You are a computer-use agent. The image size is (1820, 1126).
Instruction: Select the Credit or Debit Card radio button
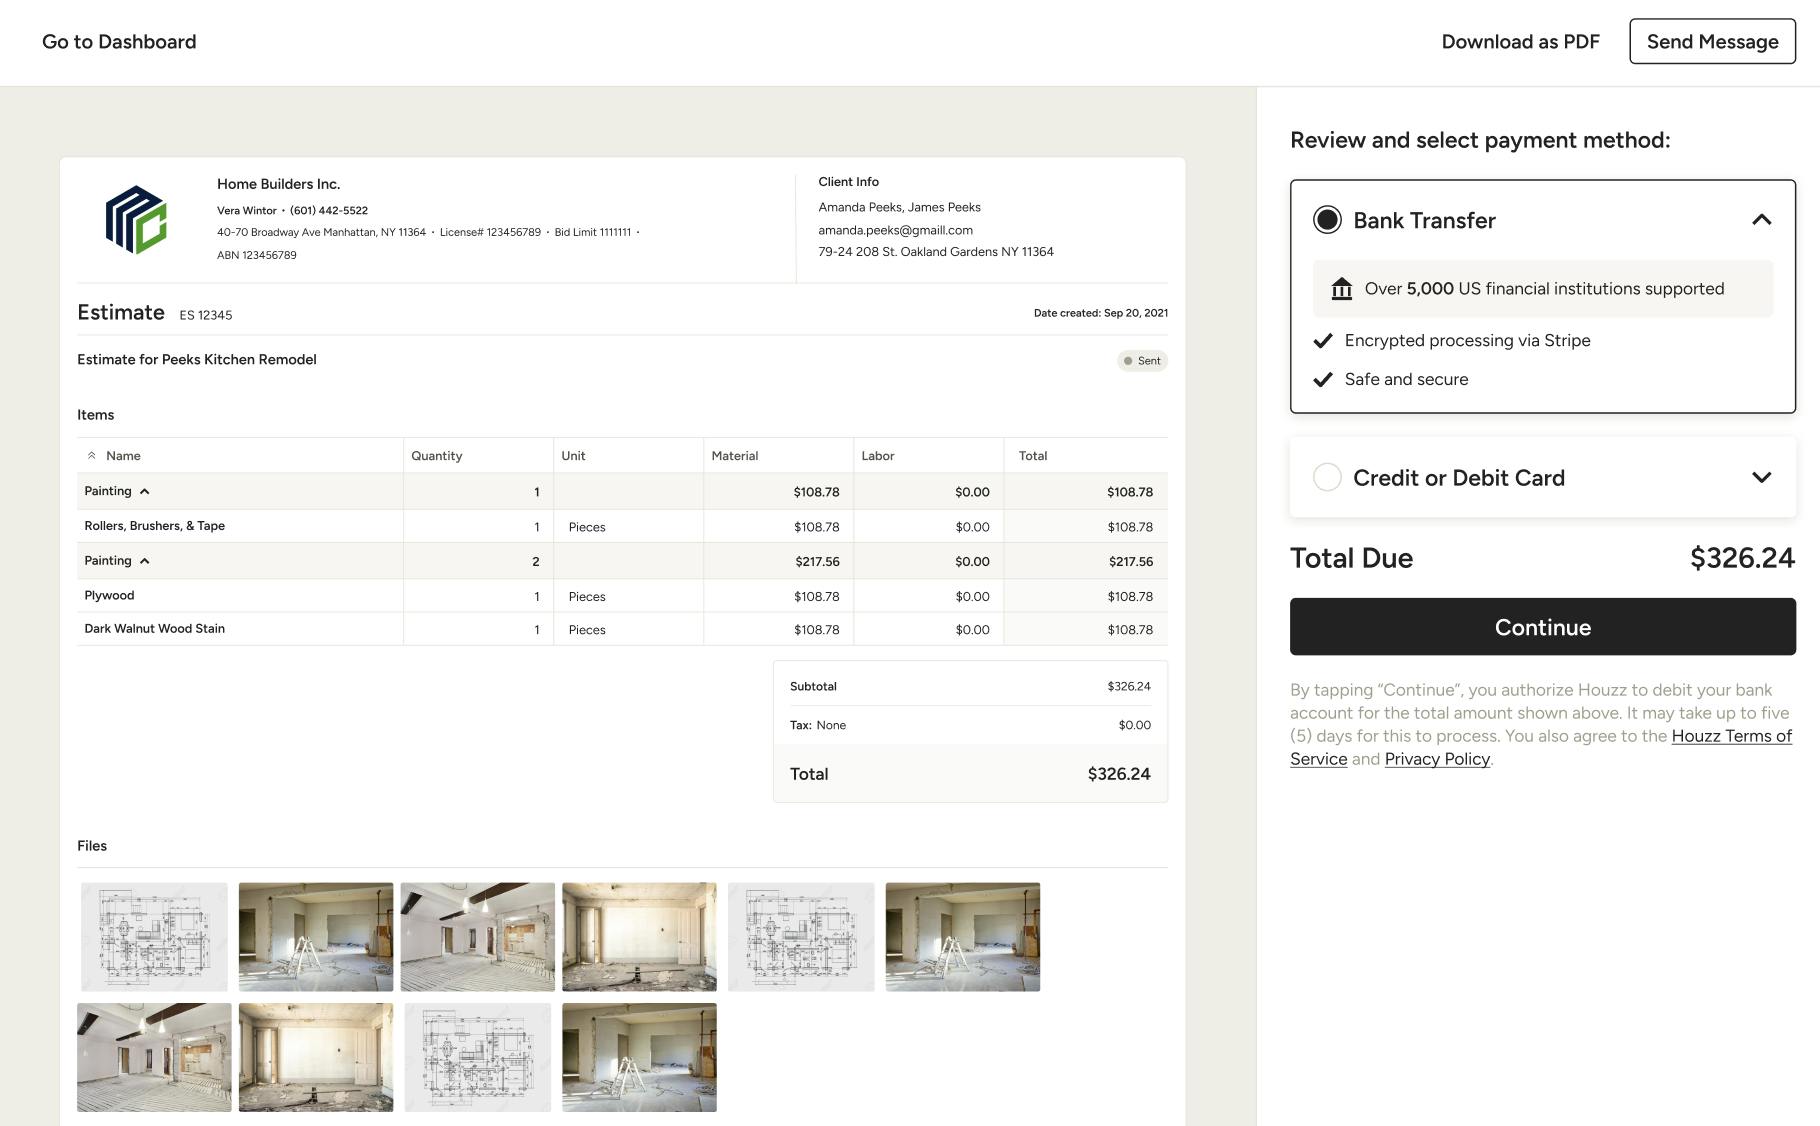point(1327,477)
